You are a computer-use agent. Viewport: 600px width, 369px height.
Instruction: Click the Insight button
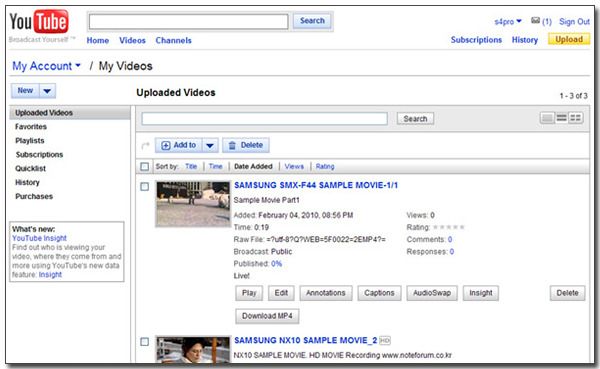[x=481, y=293]
